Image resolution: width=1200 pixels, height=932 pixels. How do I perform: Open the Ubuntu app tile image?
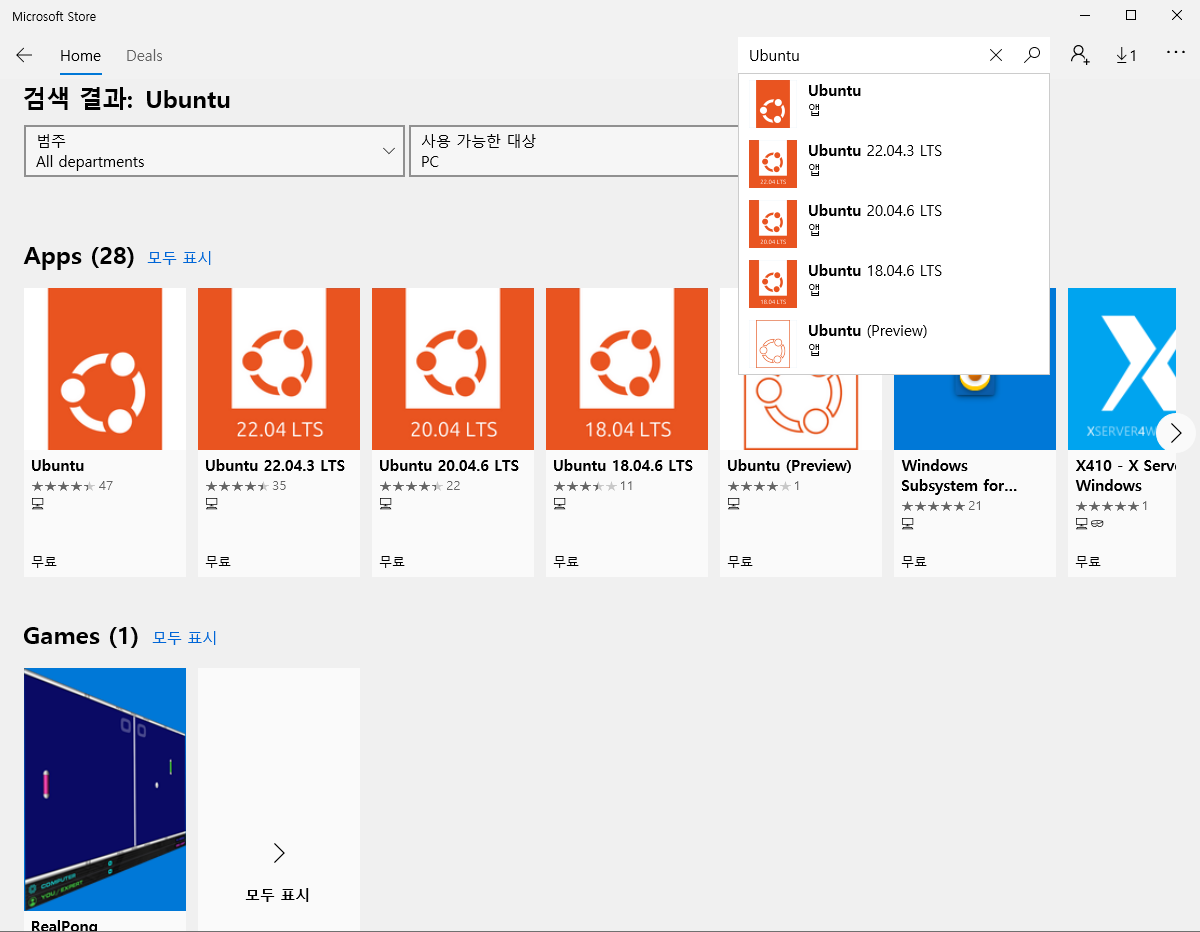tap(105, 369)
